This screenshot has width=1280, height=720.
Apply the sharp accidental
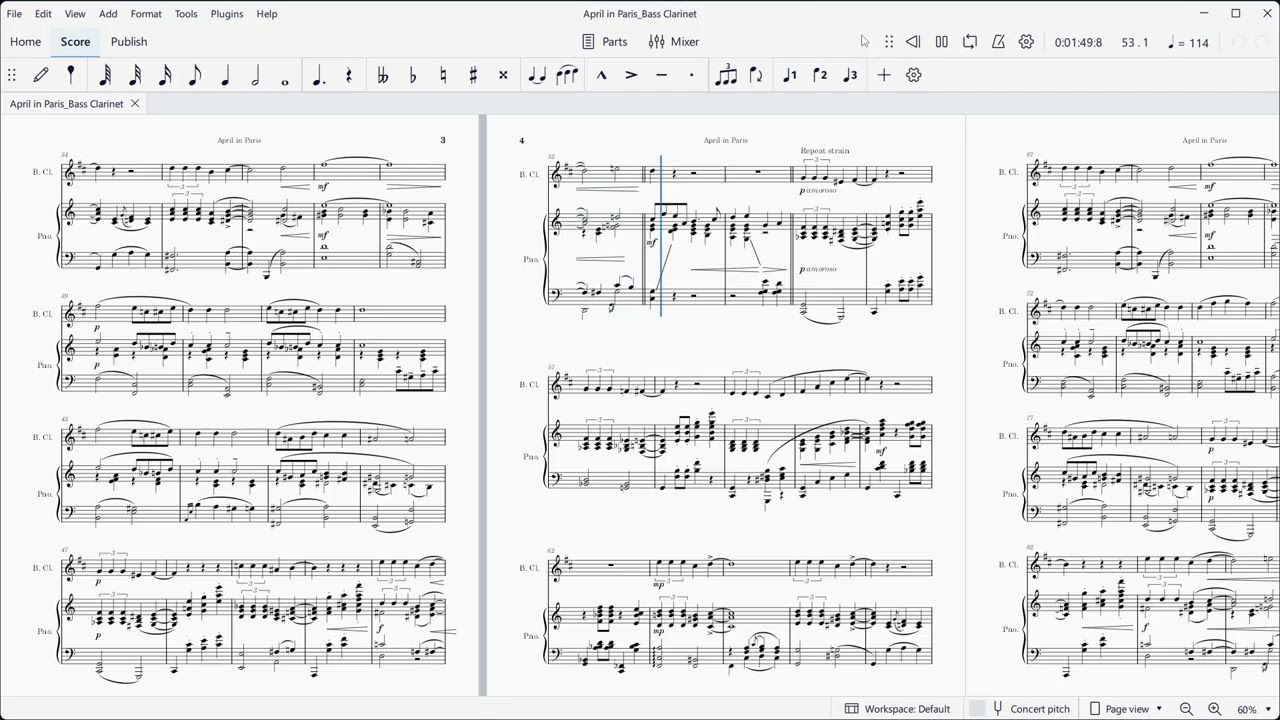tap(473, 75)
